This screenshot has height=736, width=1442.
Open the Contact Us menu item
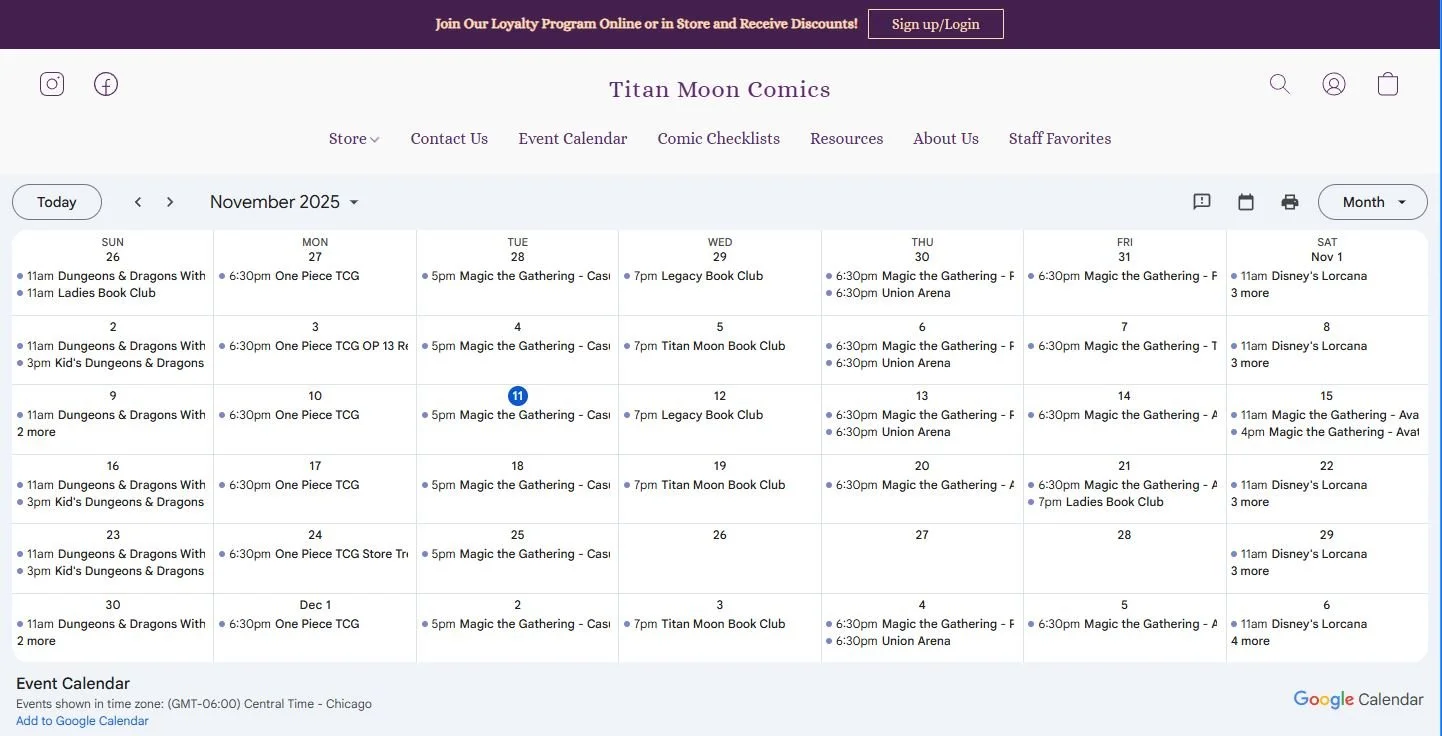[449, 139]
